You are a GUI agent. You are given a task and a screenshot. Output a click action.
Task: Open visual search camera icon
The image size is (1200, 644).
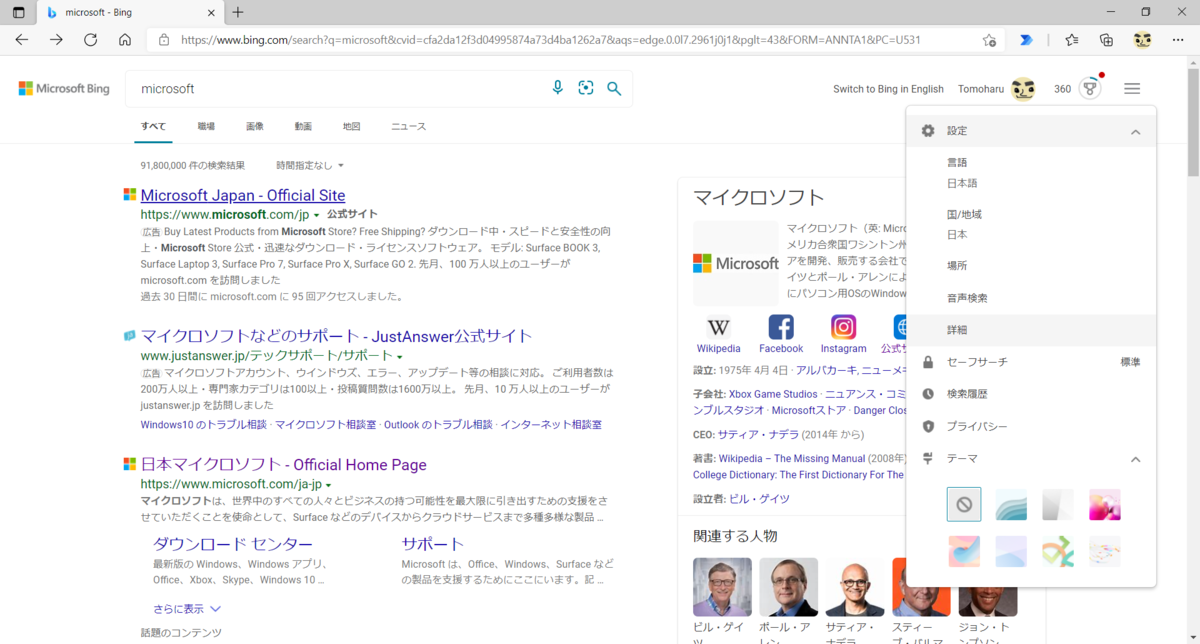coord(586,88)
